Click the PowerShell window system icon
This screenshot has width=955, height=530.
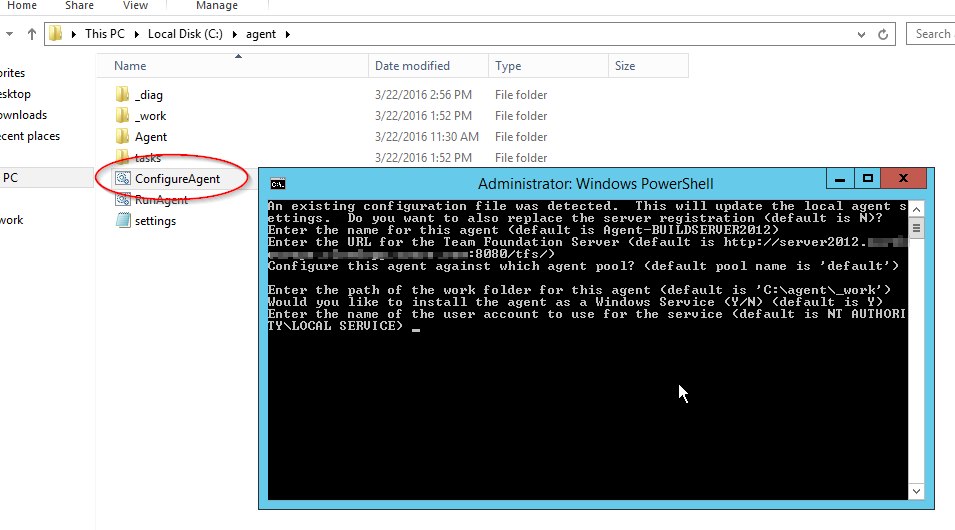tap(278, 183)
